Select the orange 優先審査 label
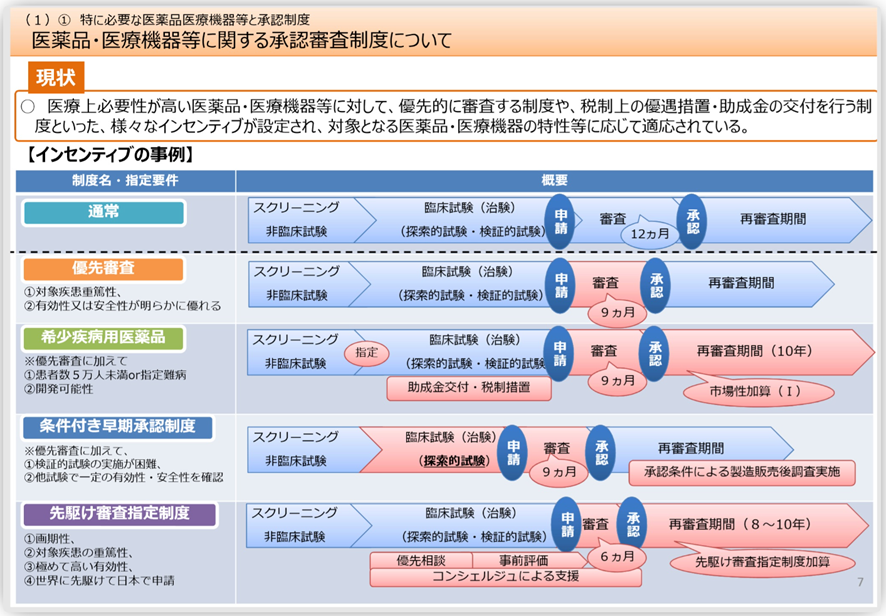This screenshot has height=616, width=886. click(103, 268)
